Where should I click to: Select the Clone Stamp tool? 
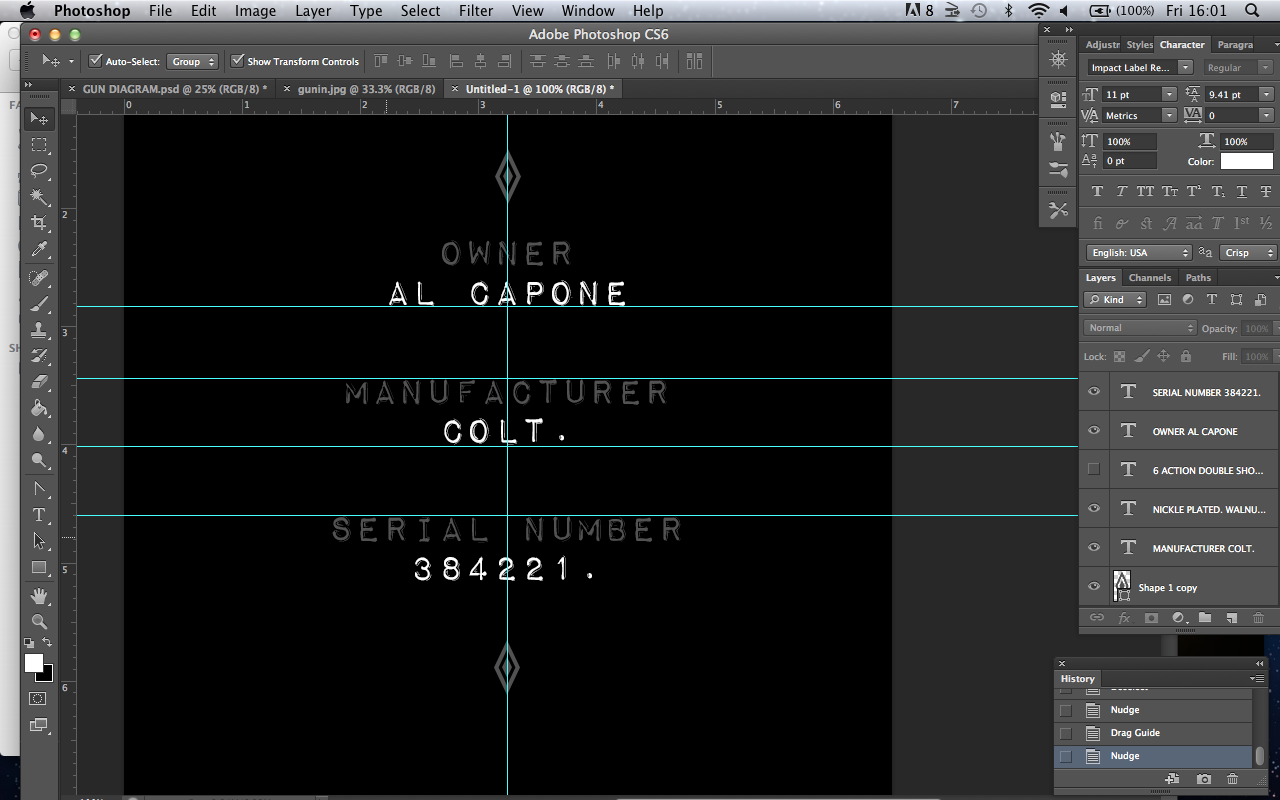[x=39, y=329]
